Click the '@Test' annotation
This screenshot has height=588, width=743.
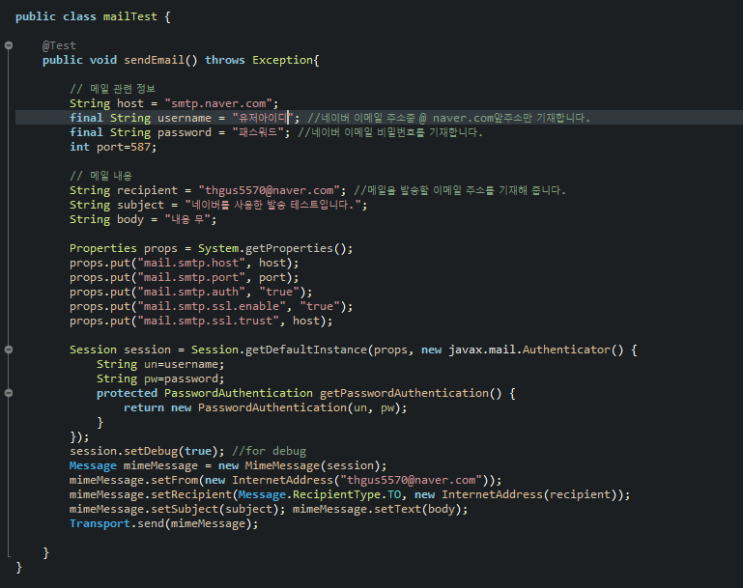pyautogui.click(x=59, y=45)
